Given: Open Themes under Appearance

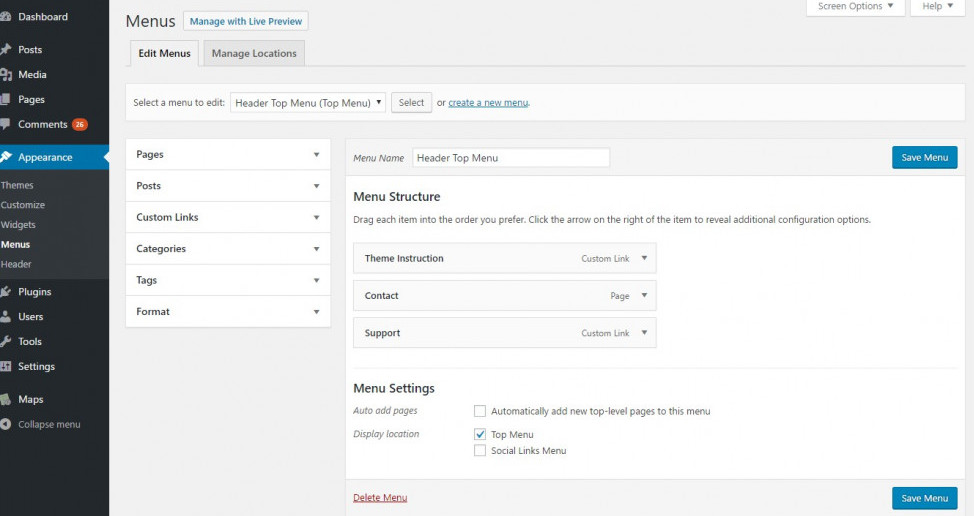Looking at the screenshot, I should (x=17, y=185).
